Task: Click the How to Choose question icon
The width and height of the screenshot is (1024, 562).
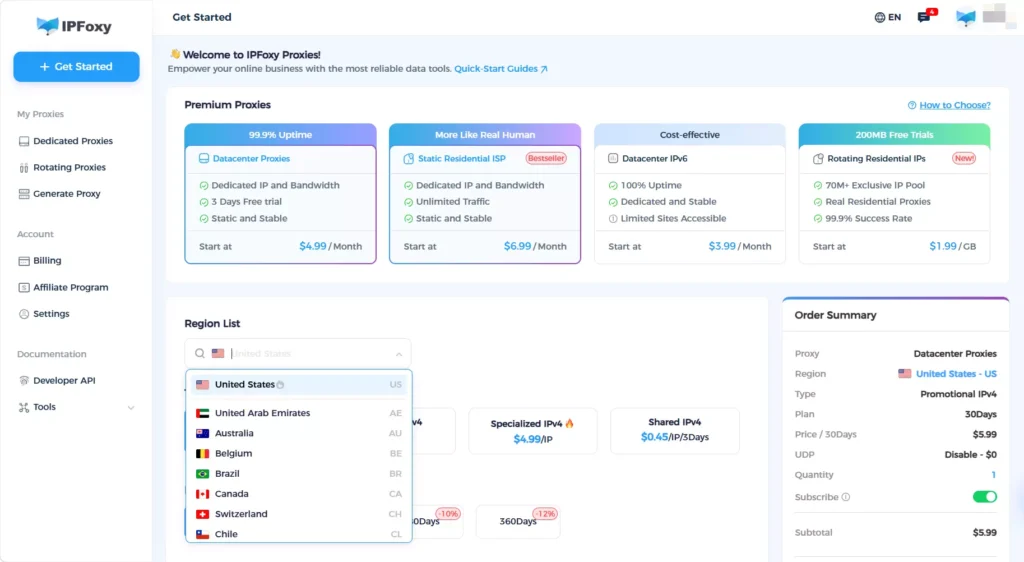Action: (912, 105)
